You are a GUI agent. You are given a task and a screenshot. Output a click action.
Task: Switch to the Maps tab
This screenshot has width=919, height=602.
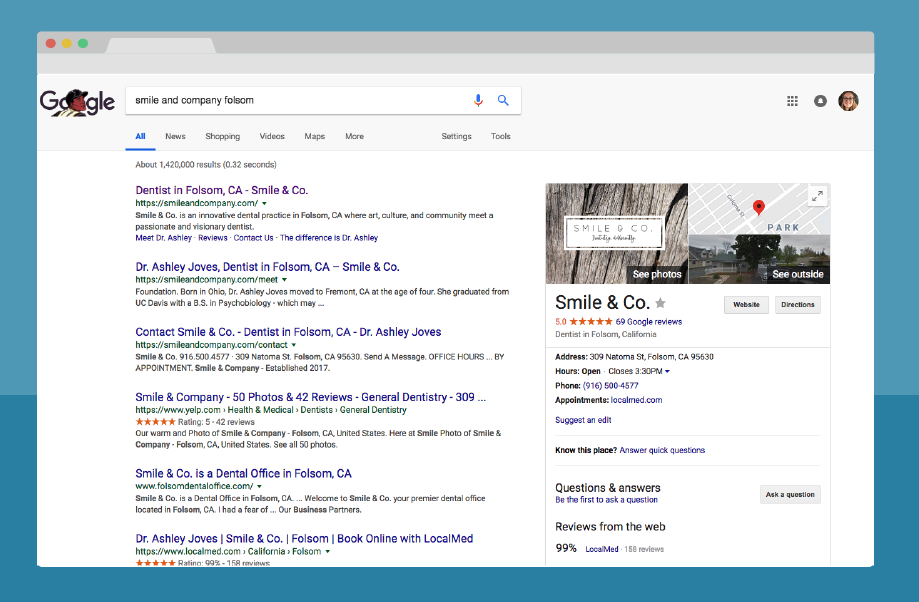315,136
